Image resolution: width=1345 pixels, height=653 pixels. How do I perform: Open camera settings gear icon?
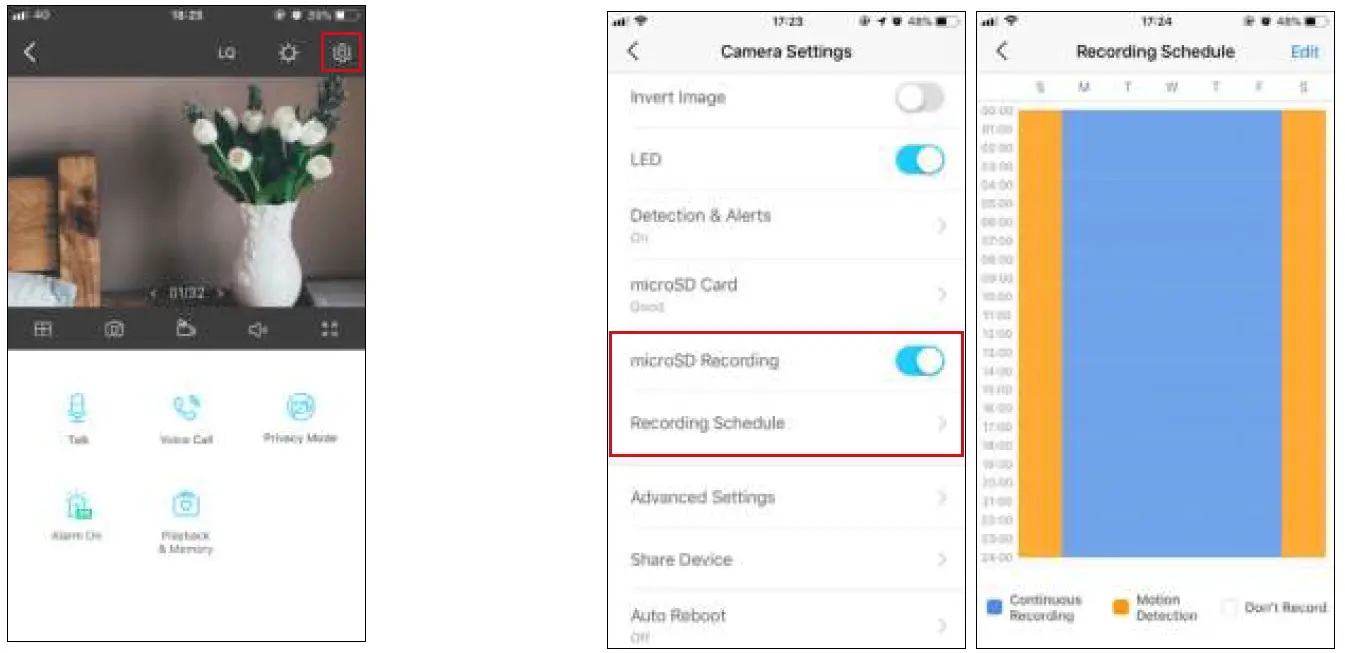pyautogui.click(x=342, y=53)
